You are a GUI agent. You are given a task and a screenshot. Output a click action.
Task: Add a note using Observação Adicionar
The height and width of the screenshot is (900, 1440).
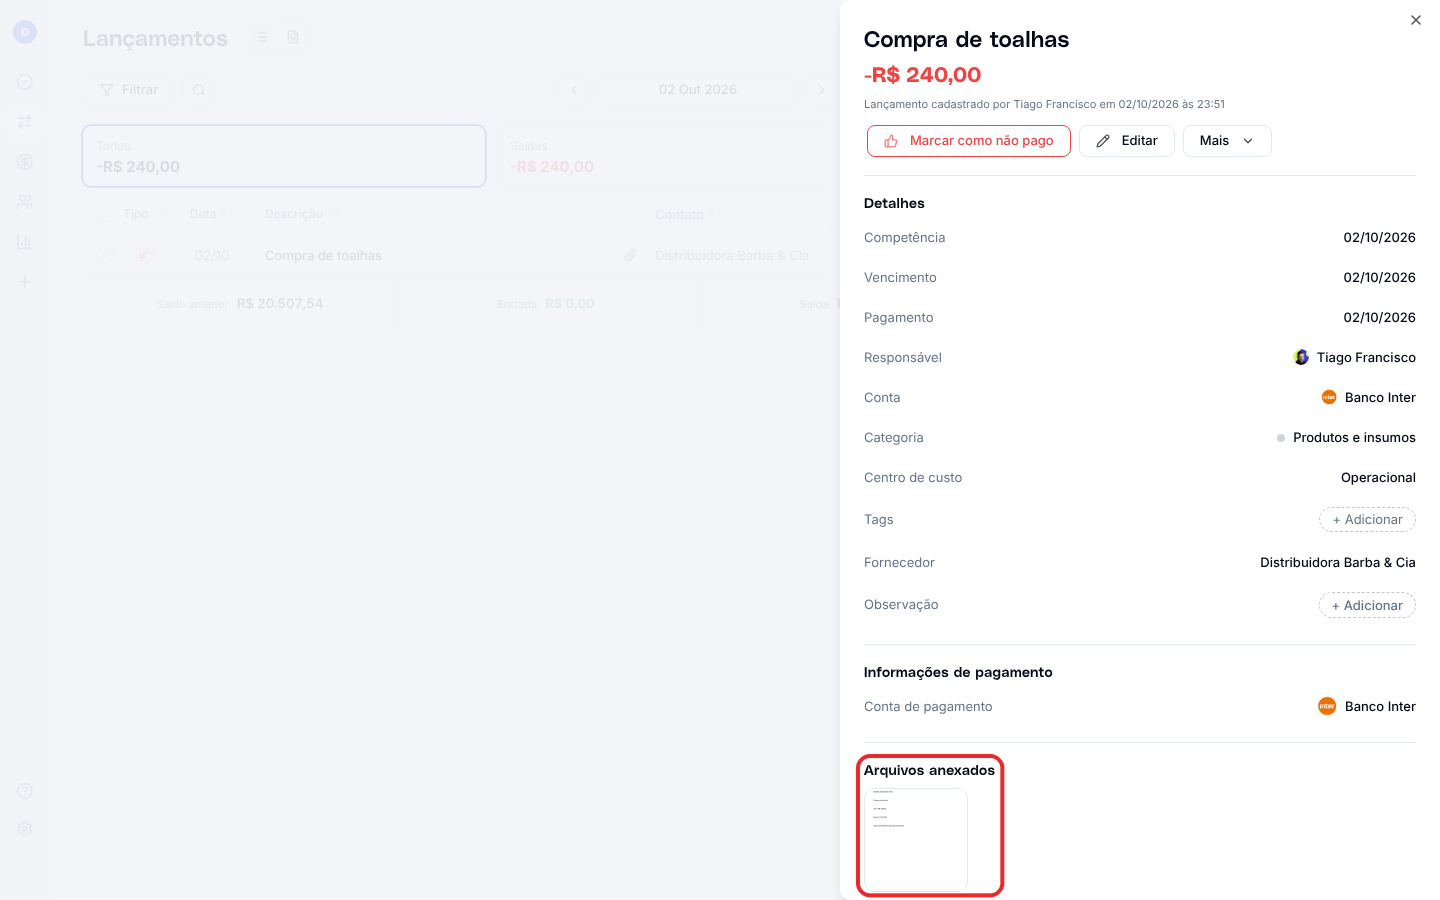click(1367, 606)
